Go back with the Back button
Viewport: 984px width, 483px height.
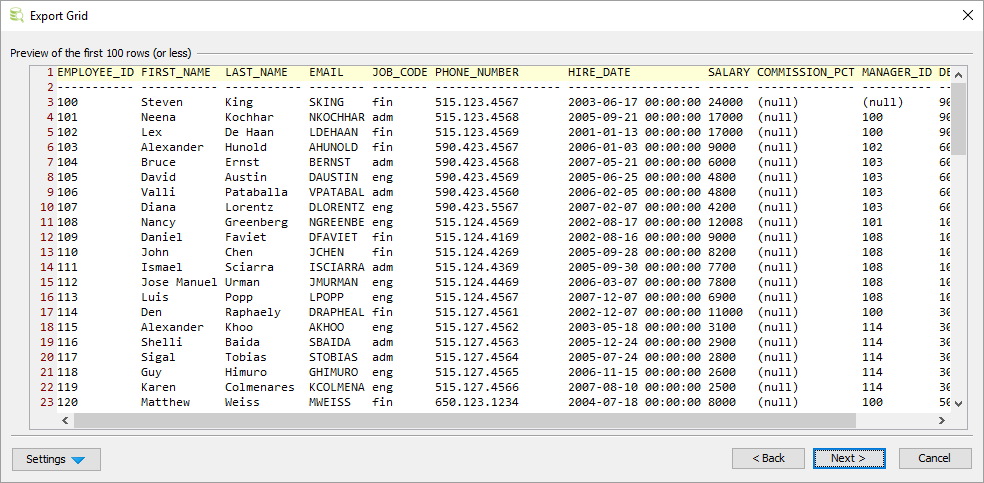point(768,458)
